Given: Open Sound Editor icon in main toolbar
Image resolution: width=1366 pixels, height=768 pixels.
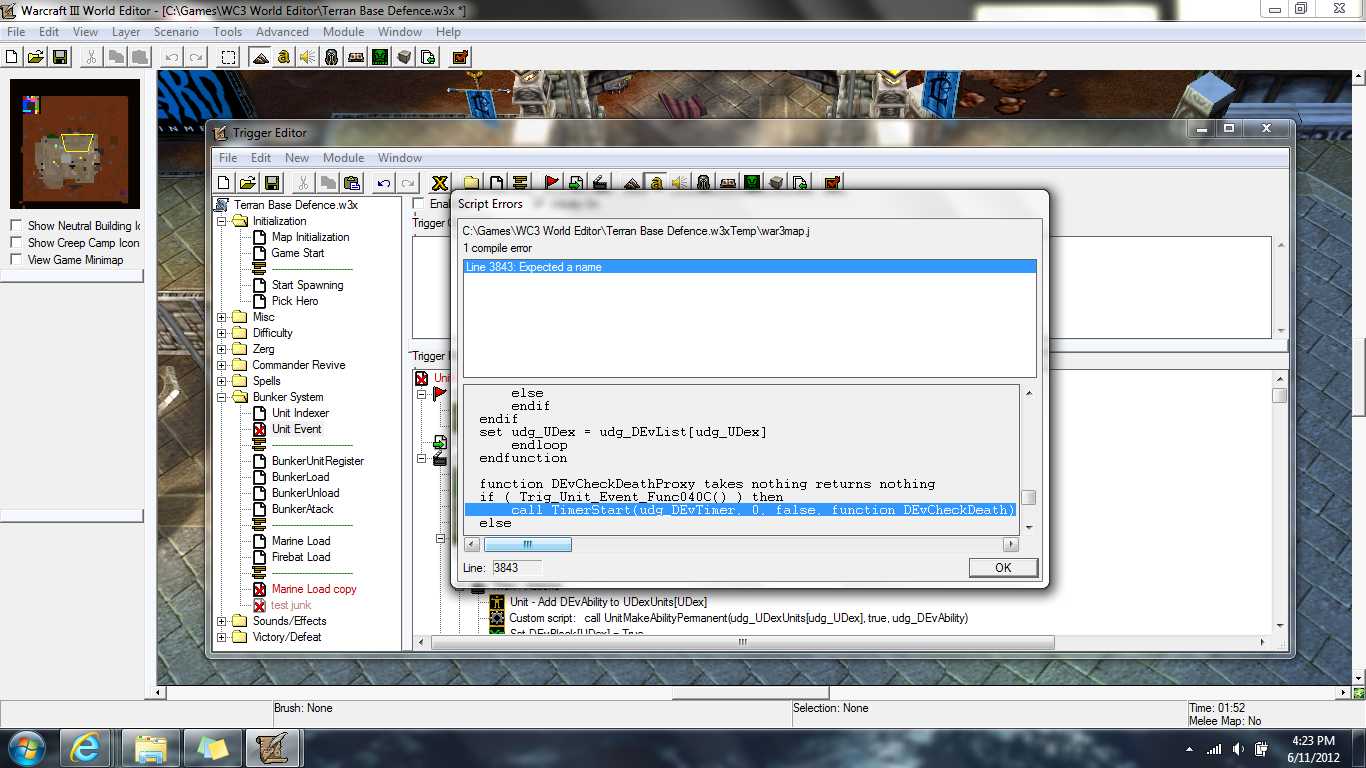Looking at the screenshot, I should (x=308, y=58).
